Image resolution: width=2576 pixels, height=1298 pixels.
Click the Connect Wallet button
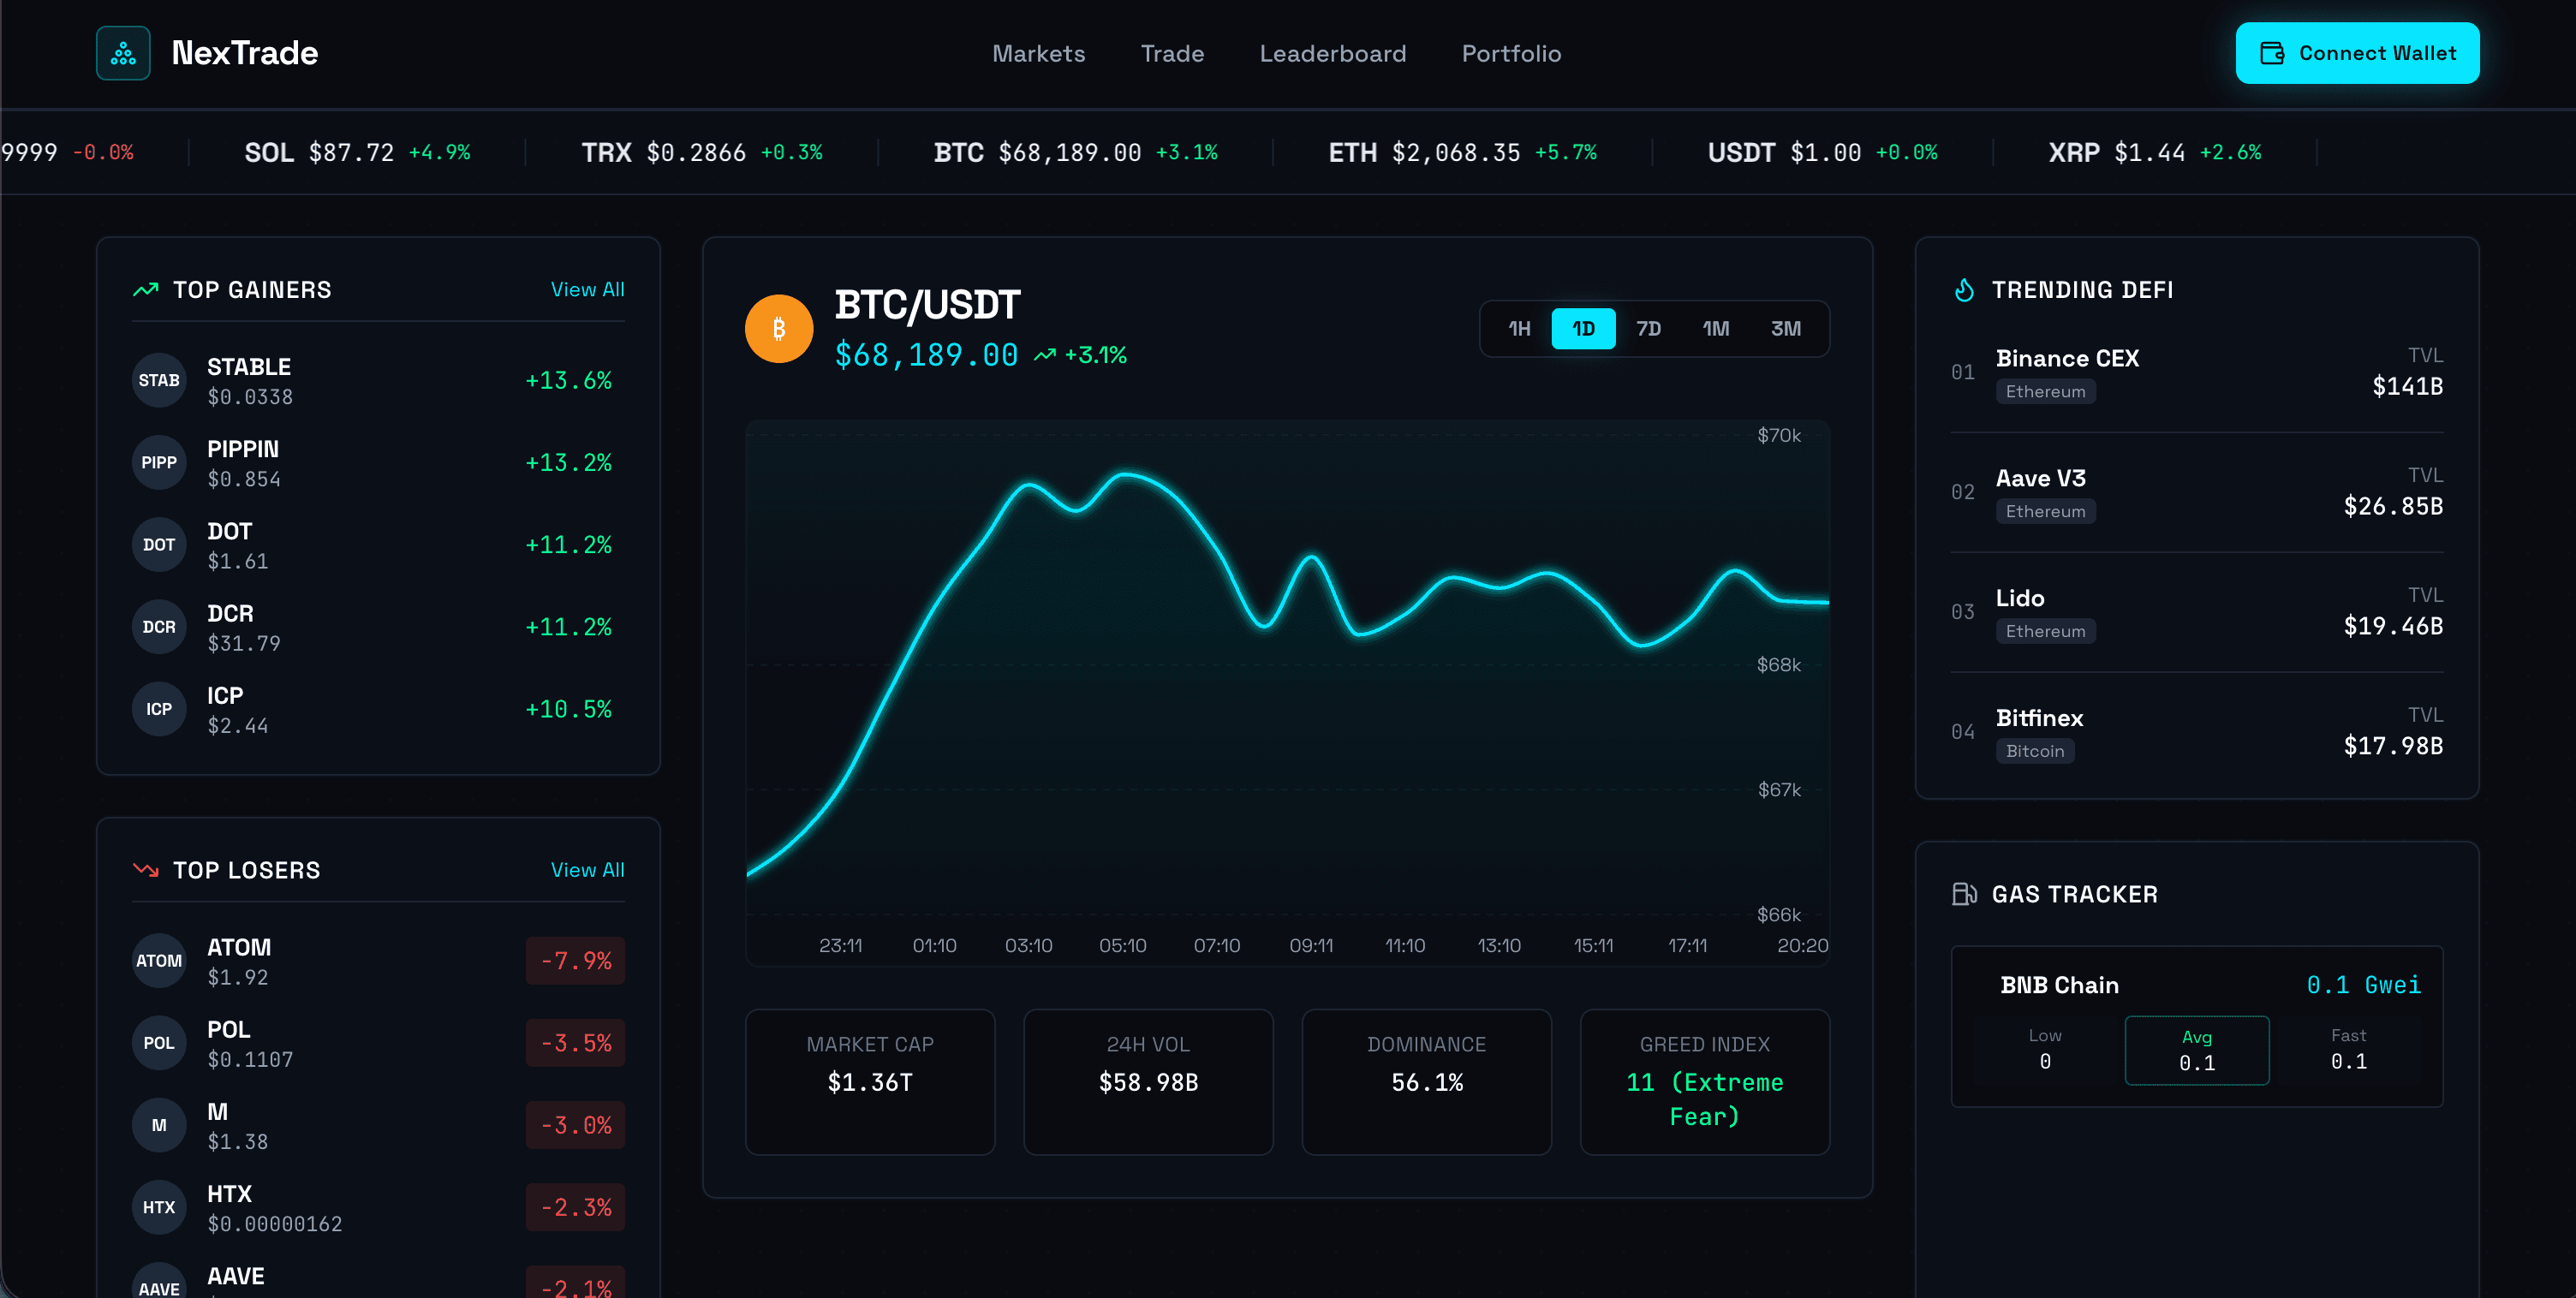(x=2357, y=53)
